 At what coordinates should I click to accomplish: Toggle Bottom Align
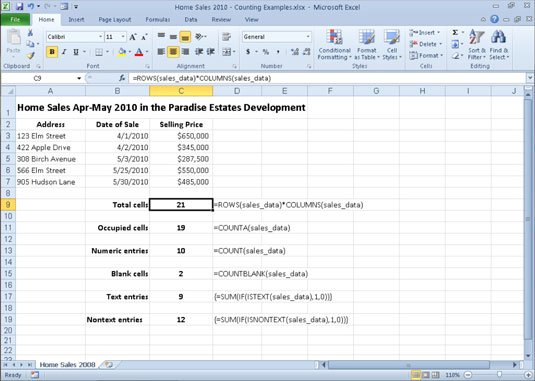(185, 36)
